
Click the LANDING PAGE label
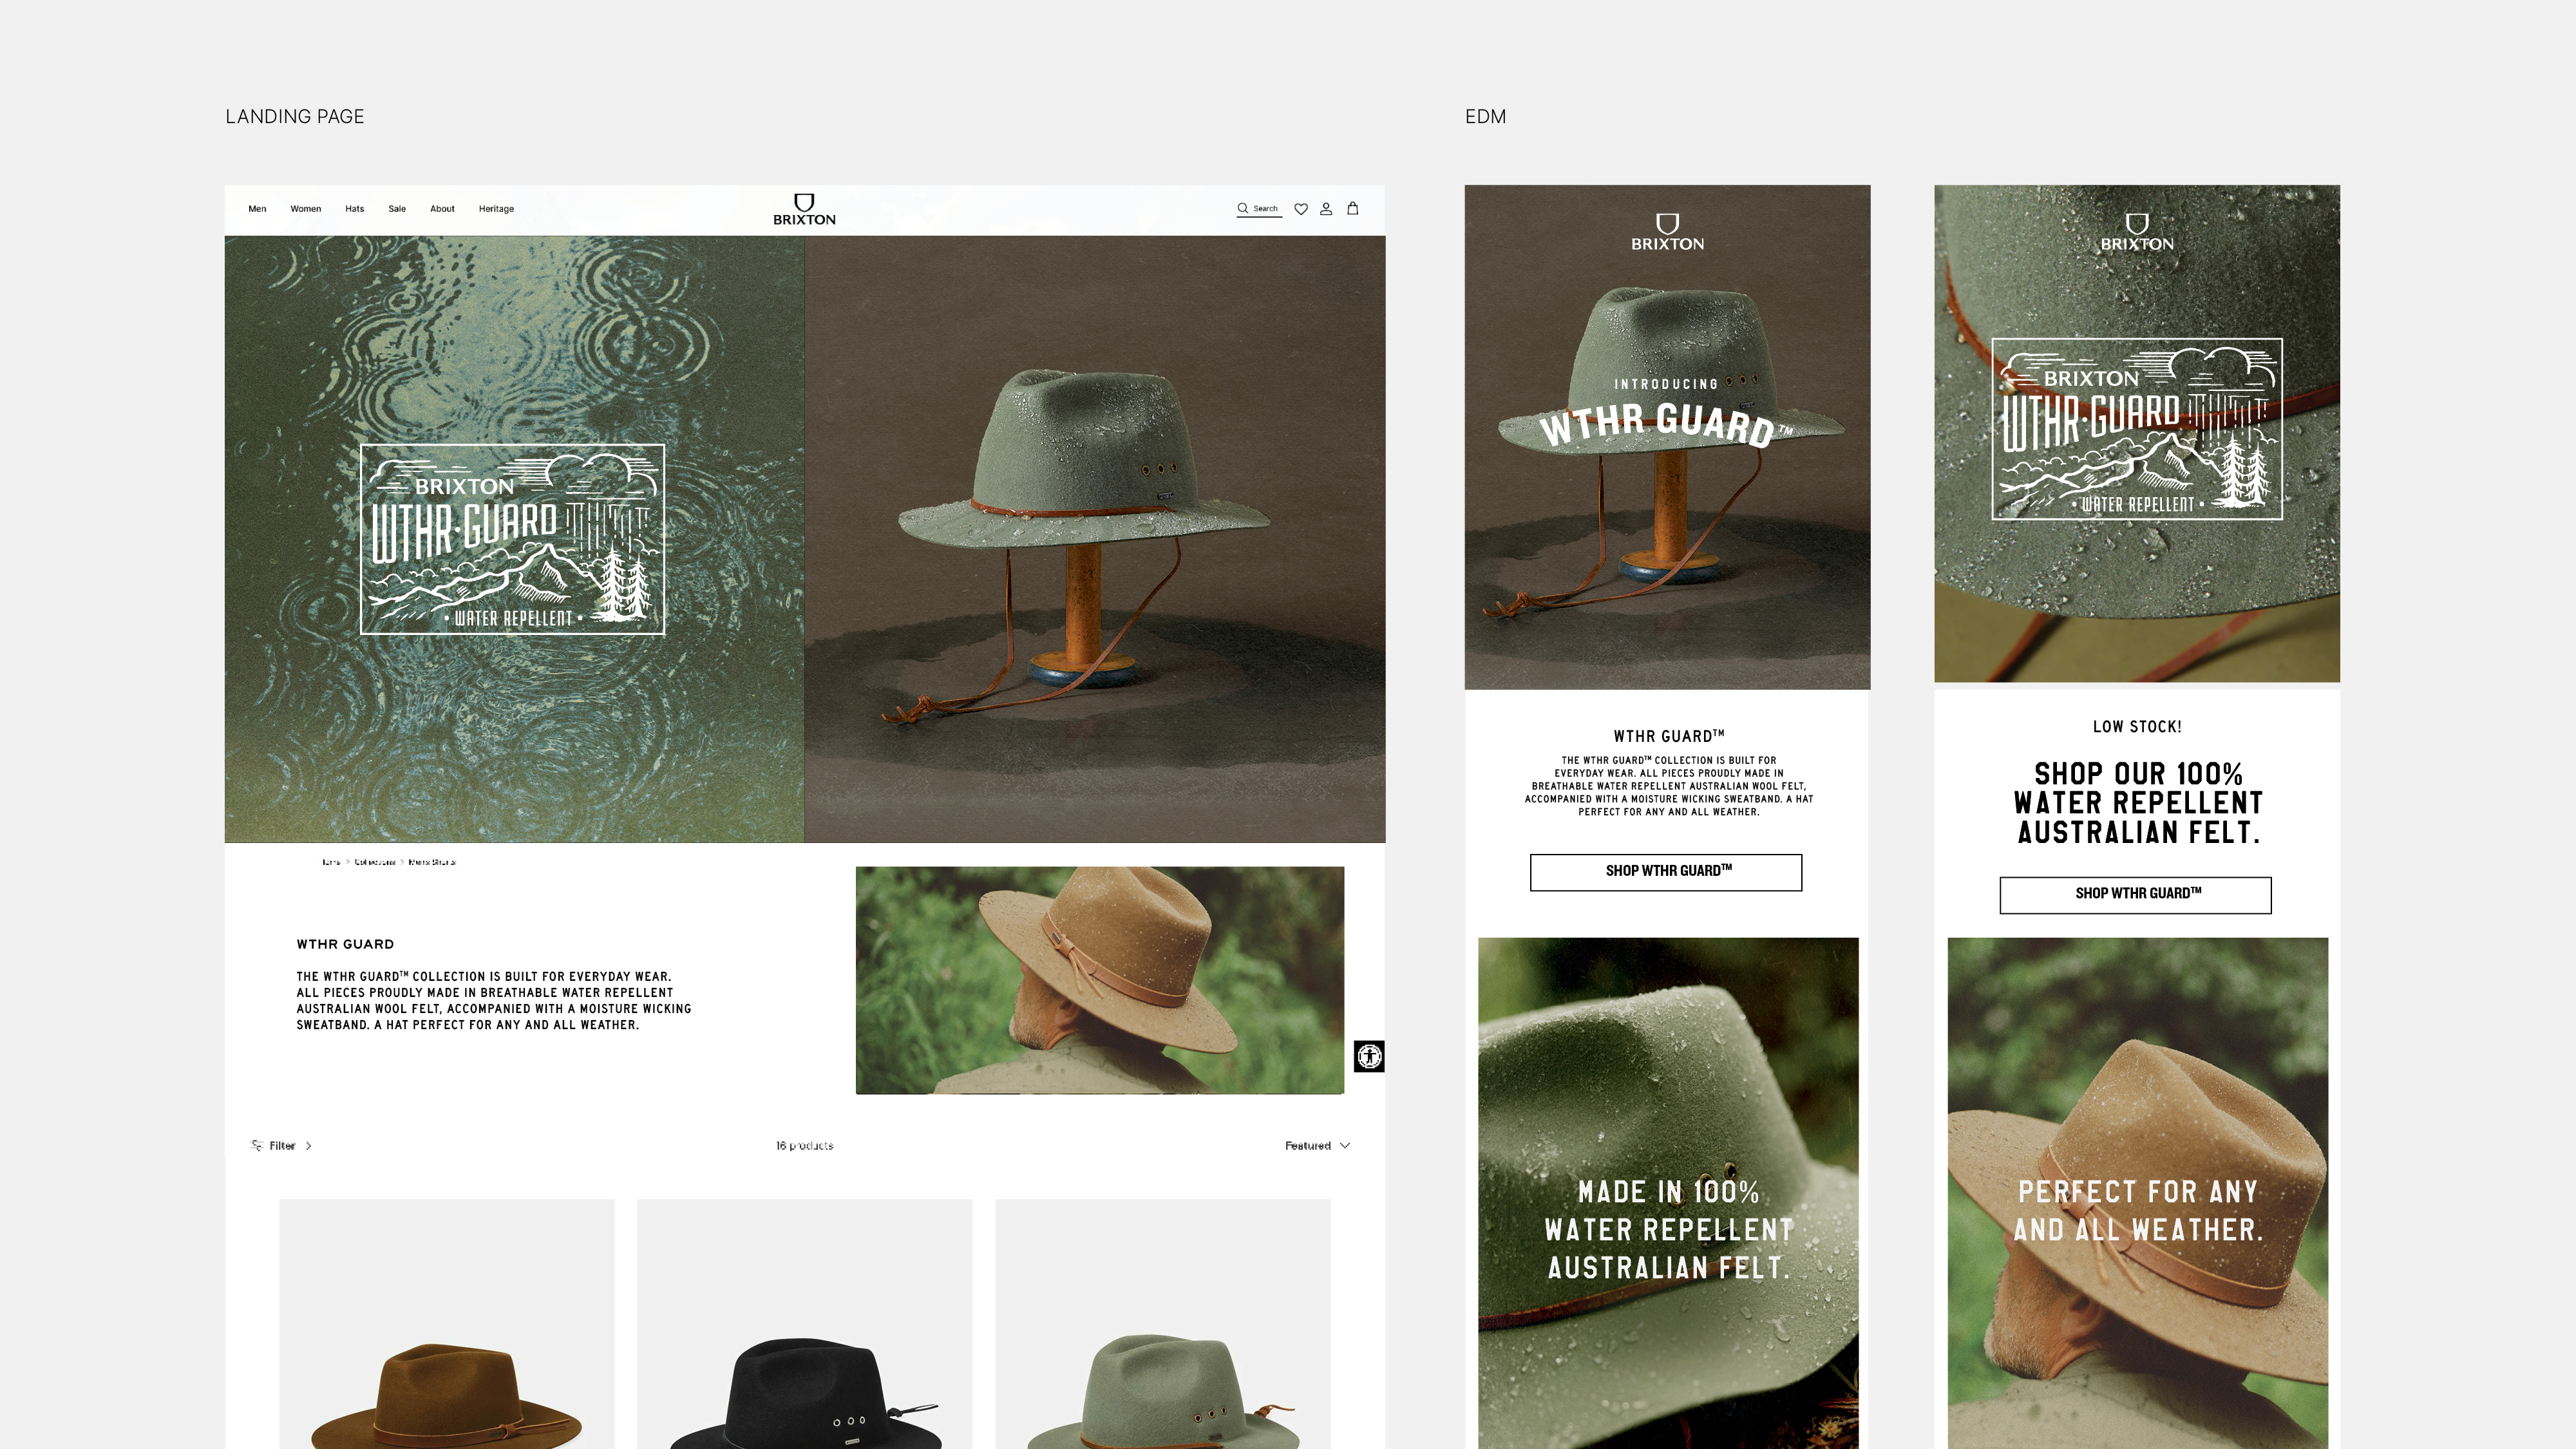click(295, 117)
